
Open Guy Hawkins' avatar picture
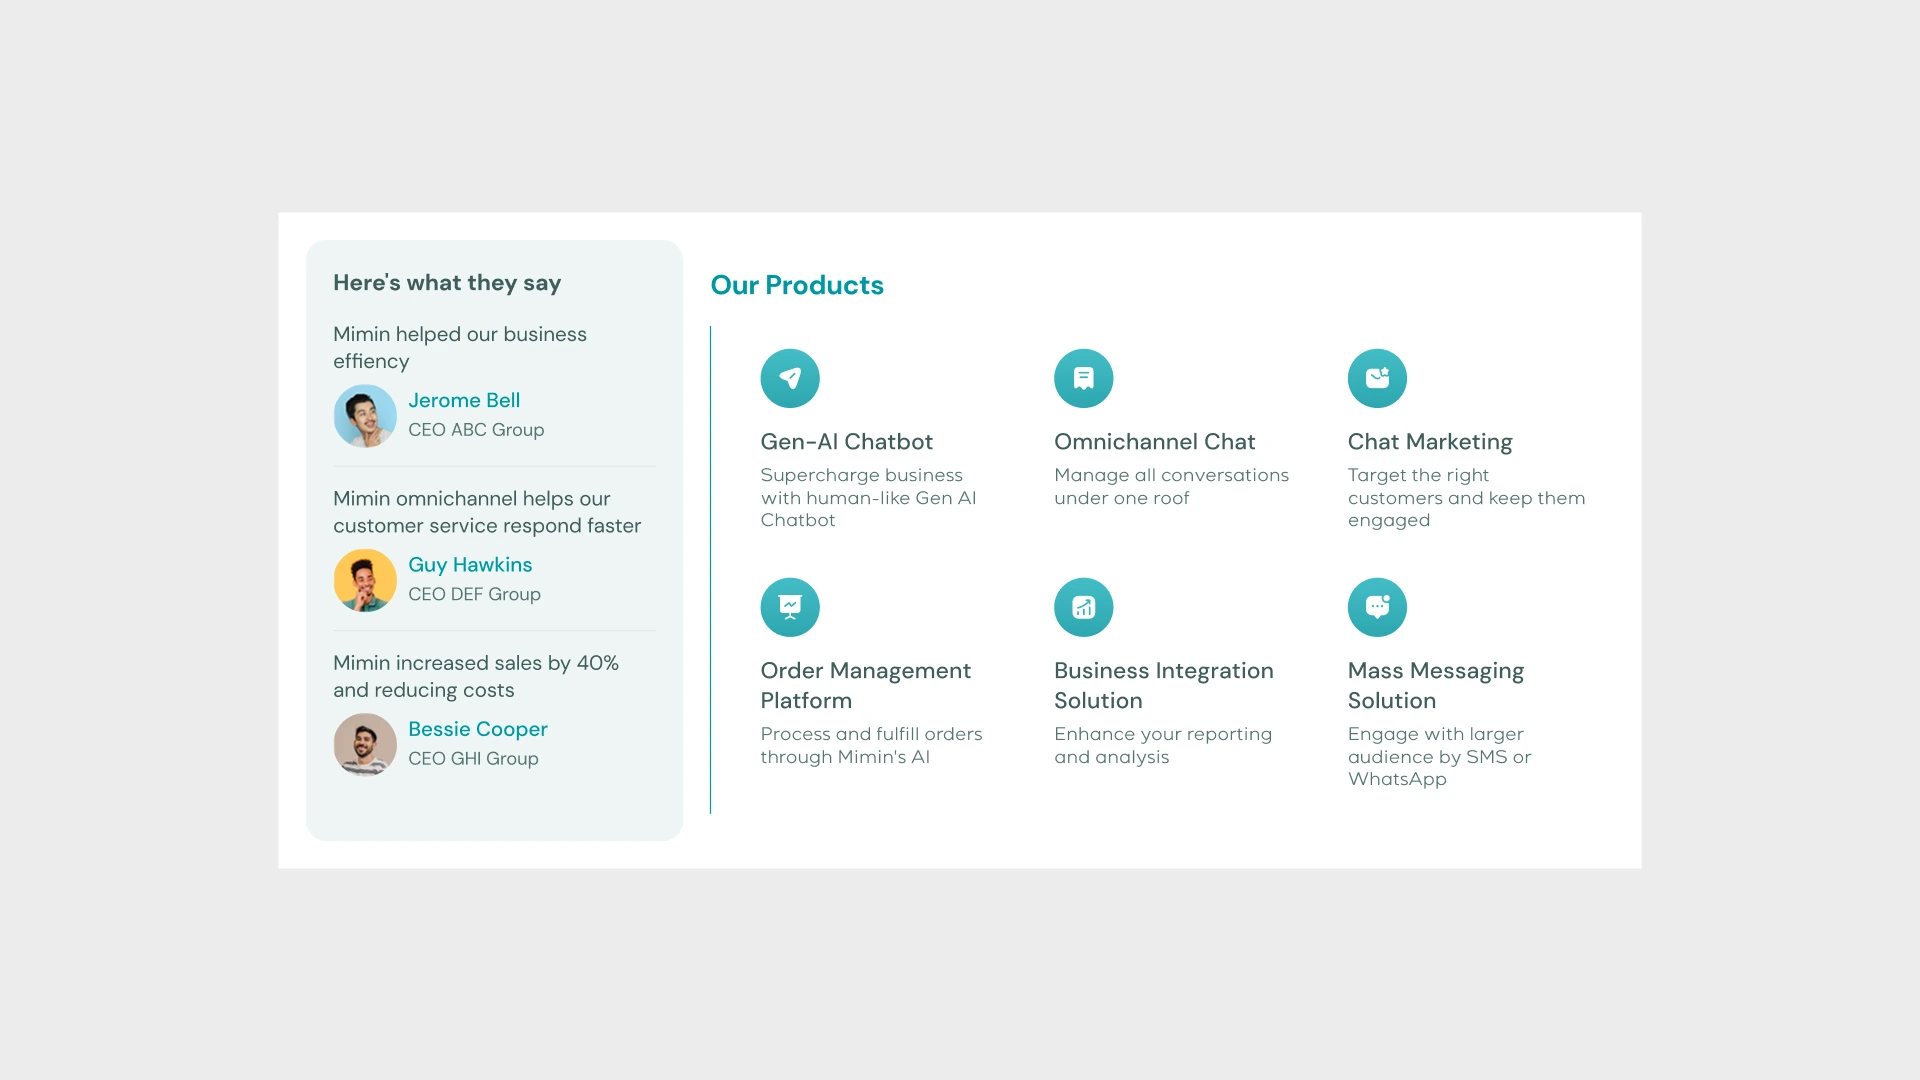pos(365,580)
